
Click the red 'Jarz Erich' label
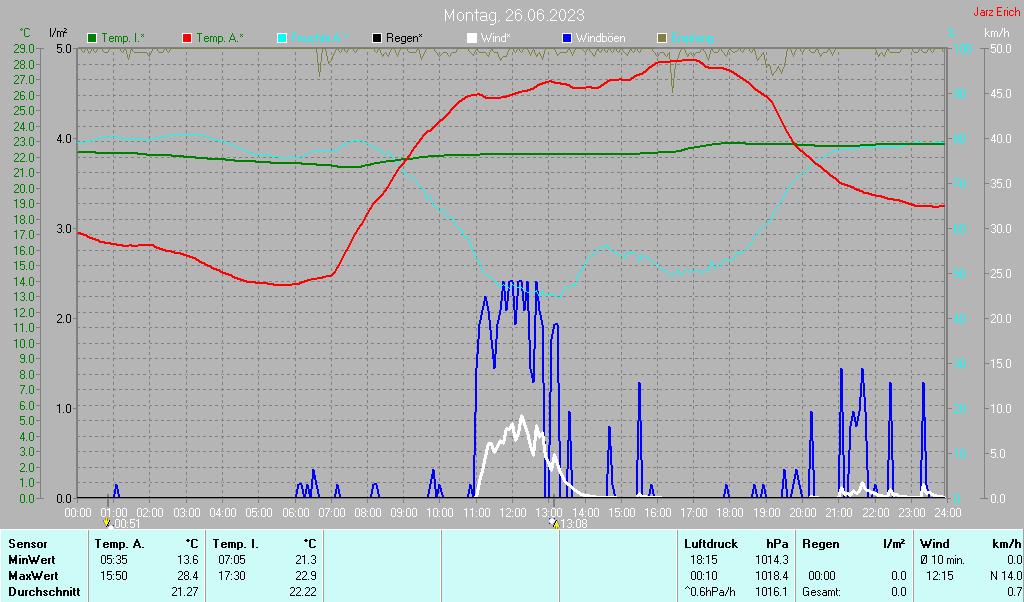tap(997, 12)
